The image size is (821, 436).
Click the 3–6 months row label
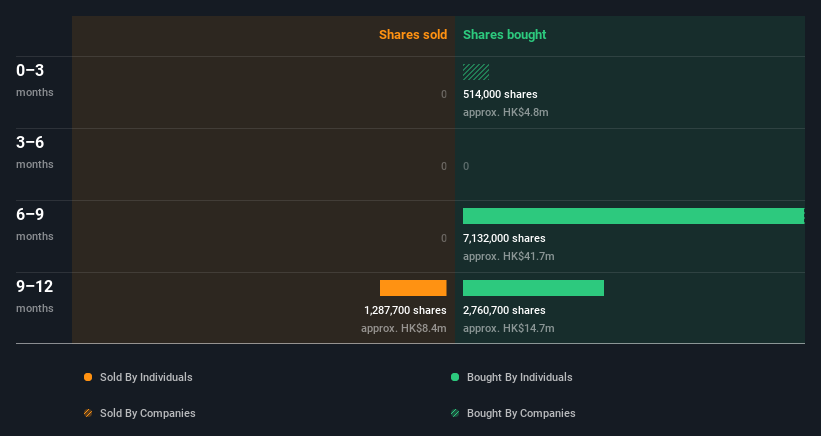35,152
